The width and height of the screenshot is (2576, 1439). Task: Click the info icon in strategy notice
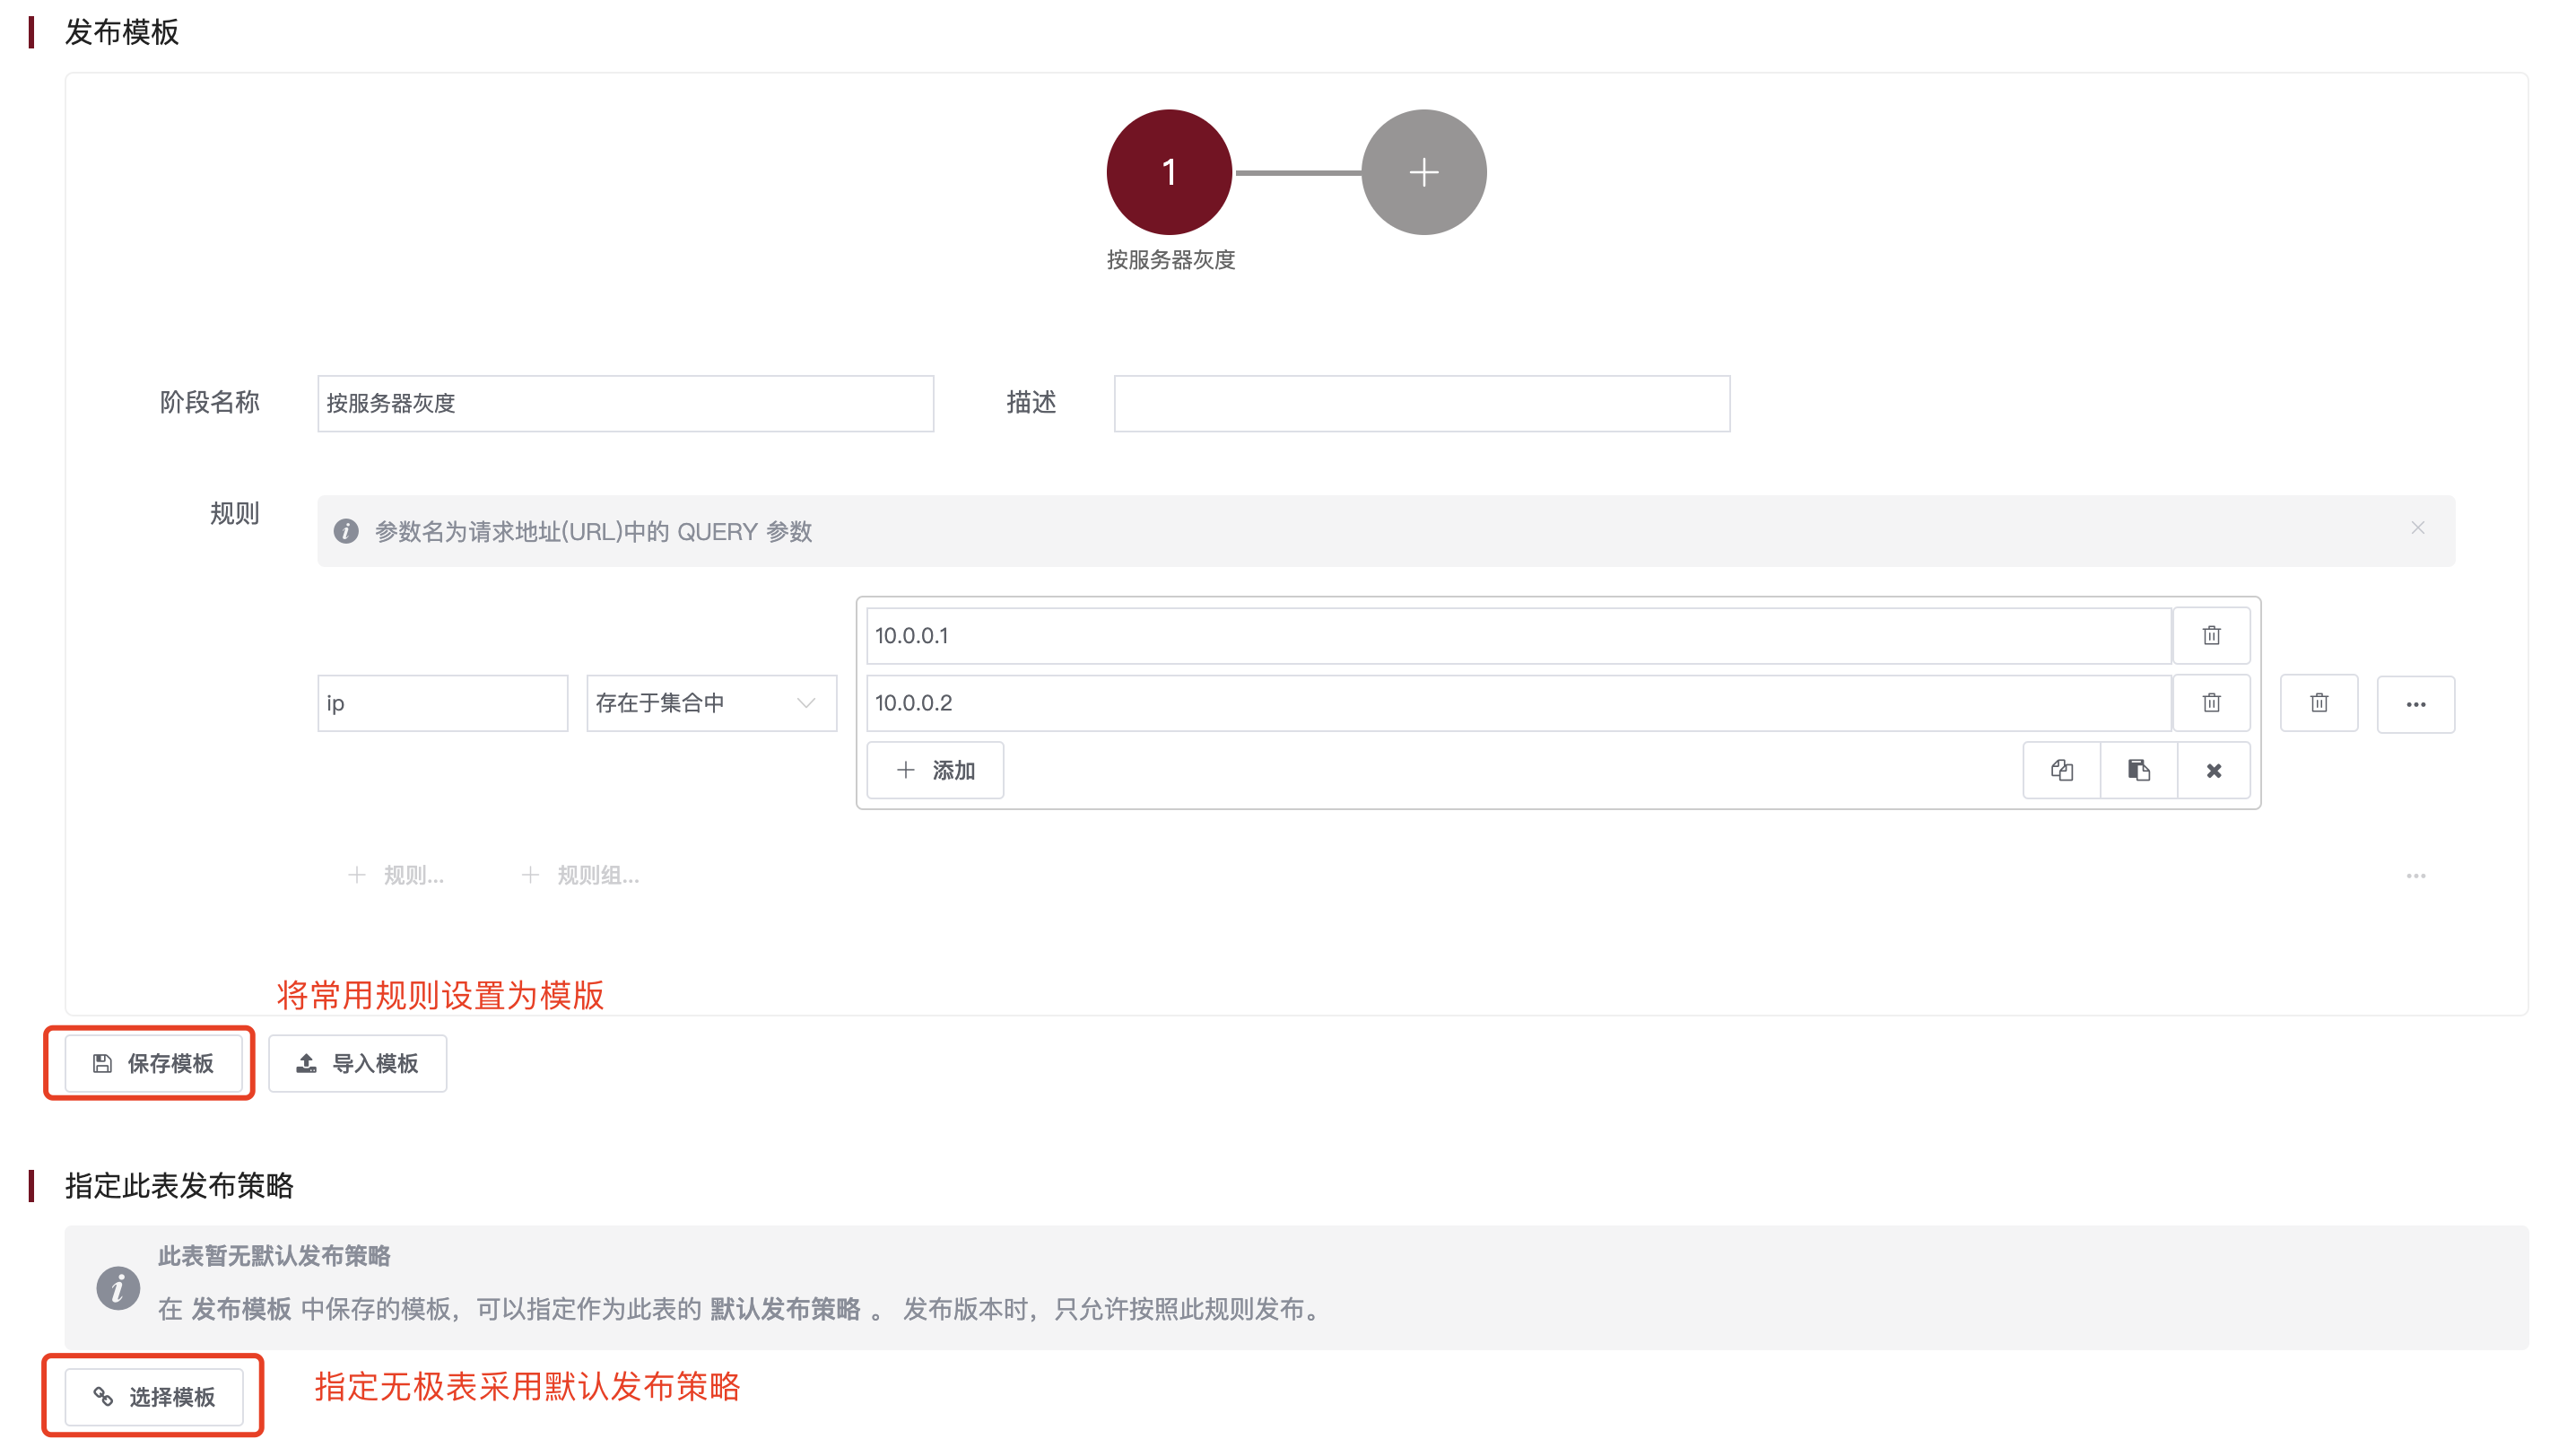[x=118, y=1288]
